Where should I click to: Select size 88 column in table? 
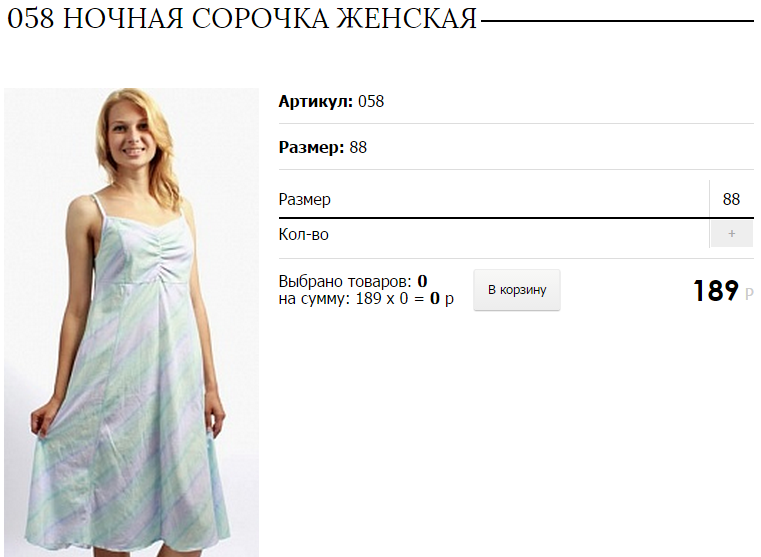tap(731, 199)
